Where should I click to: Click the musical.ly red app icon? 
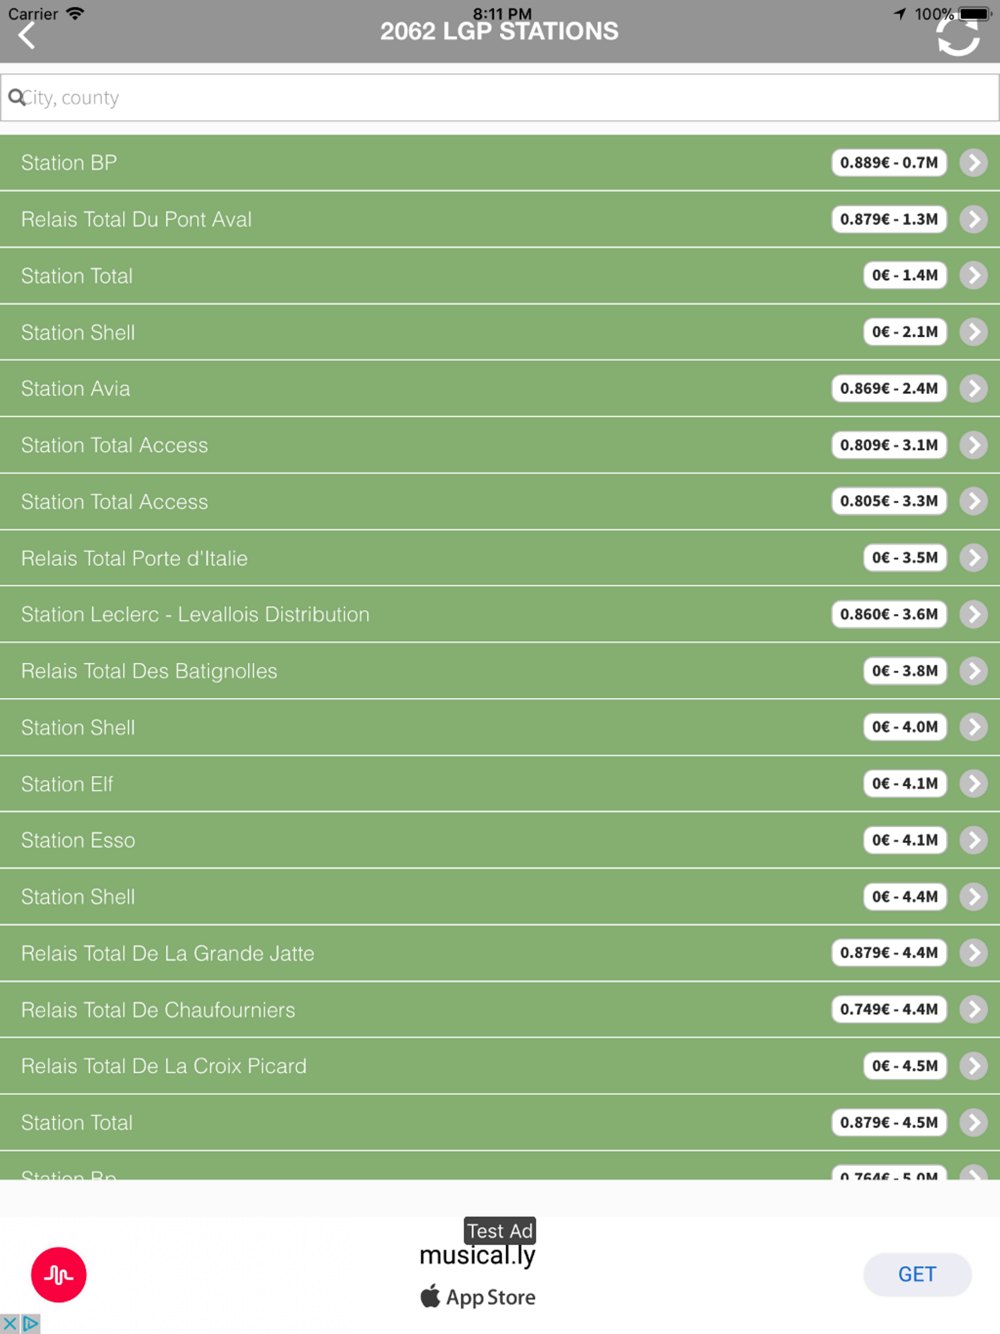click(x=59, y=1274)
